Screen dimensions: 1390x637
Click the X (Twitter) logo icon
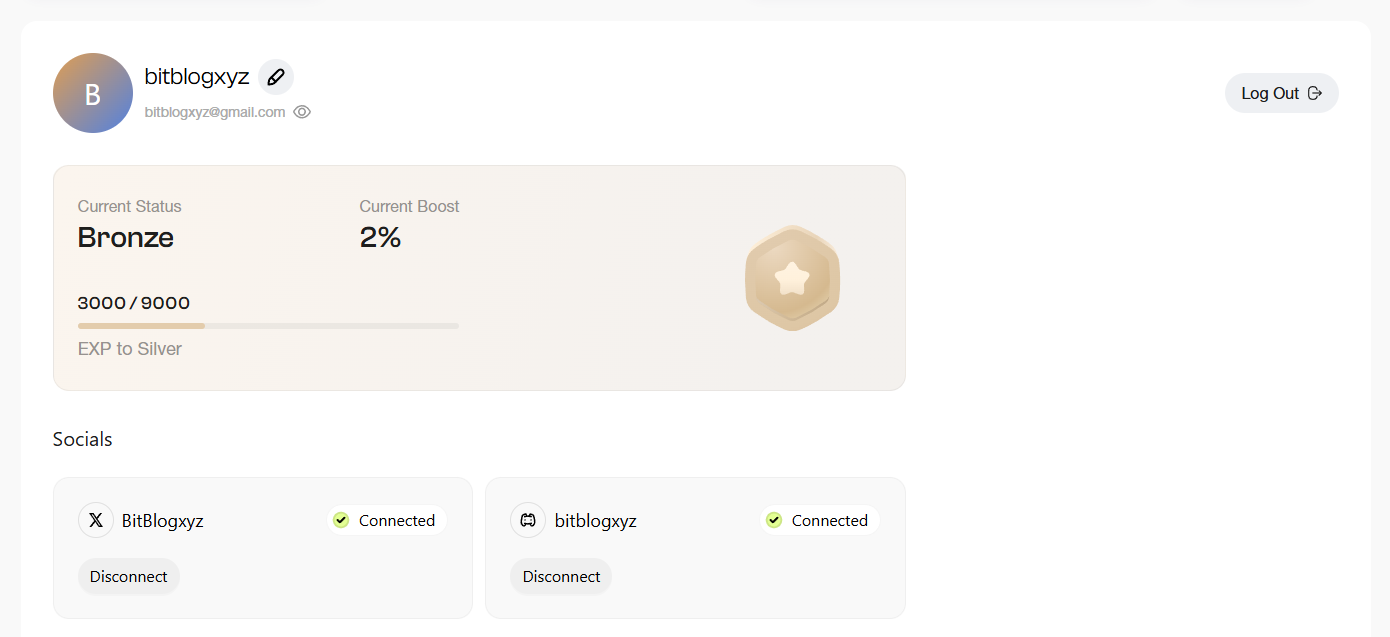96,520
